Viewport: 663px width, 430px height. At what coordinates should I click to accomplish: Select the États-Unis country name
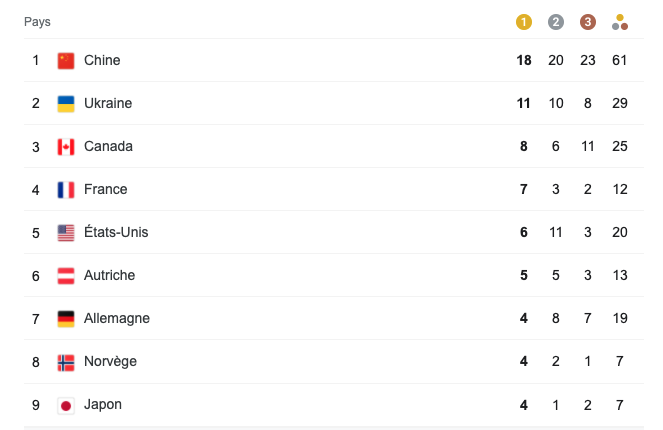click(116, 233)
